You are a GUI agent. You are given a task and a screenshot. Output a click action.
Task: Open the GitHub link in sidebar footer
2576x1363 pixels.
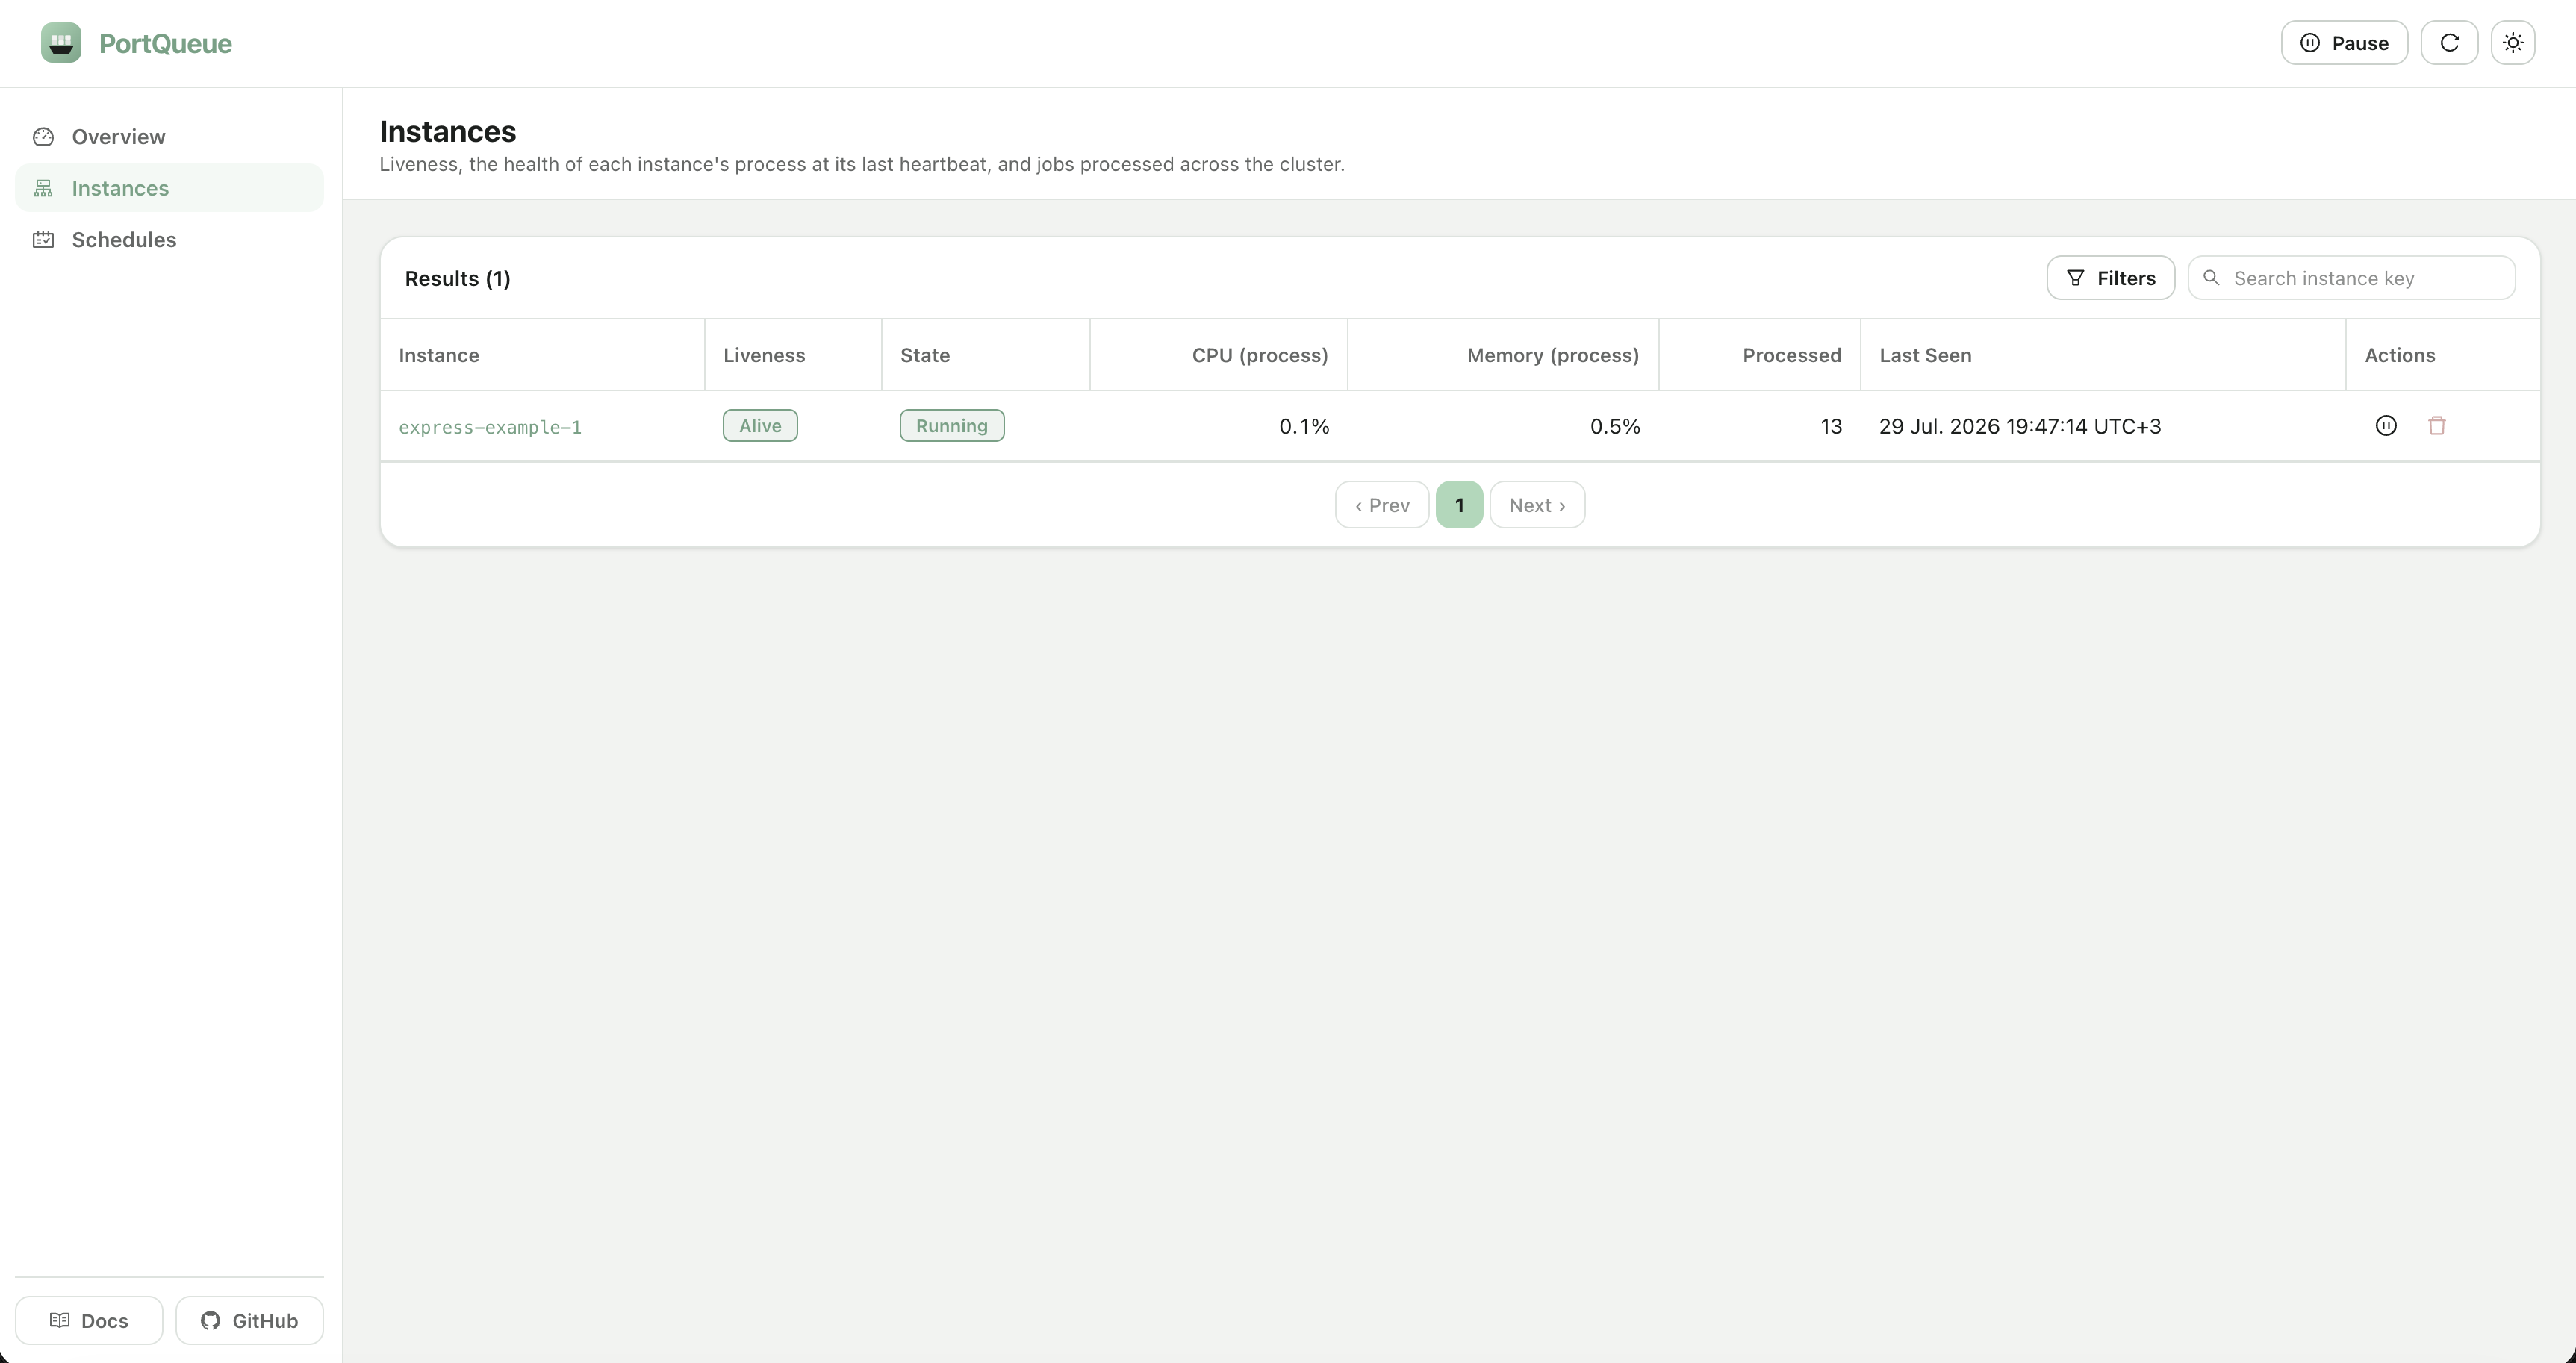pos(249,1321)
